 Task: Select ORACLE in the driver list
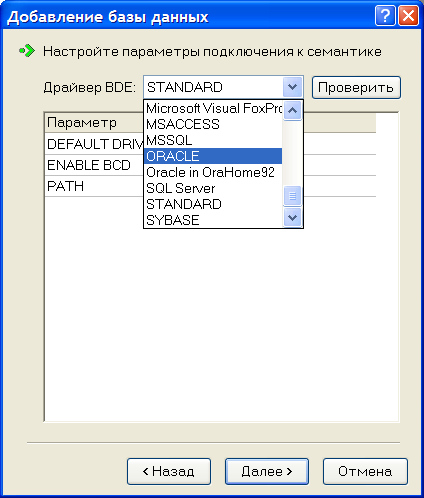pyautogui.click(x=213, y=156)
